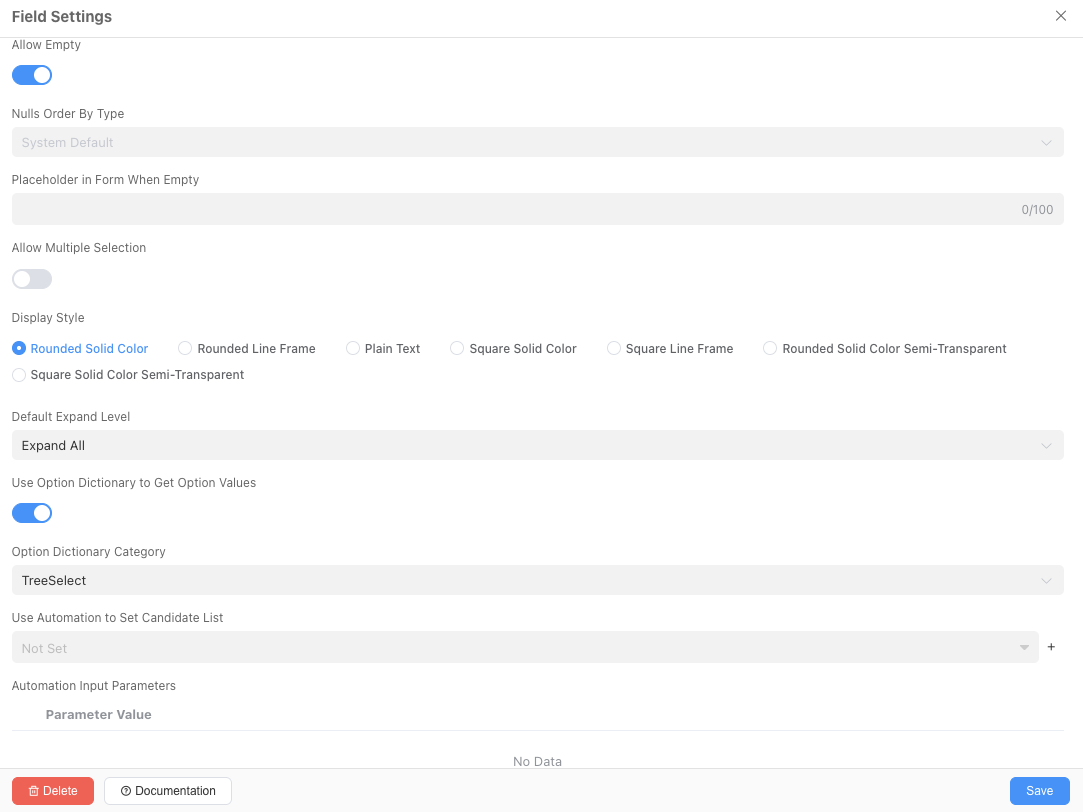Image resolution: width=1083 pixels, height=812 pixels.
Task: Disable Use Option Dictionary switch
Action: click(x=32, y=513)
